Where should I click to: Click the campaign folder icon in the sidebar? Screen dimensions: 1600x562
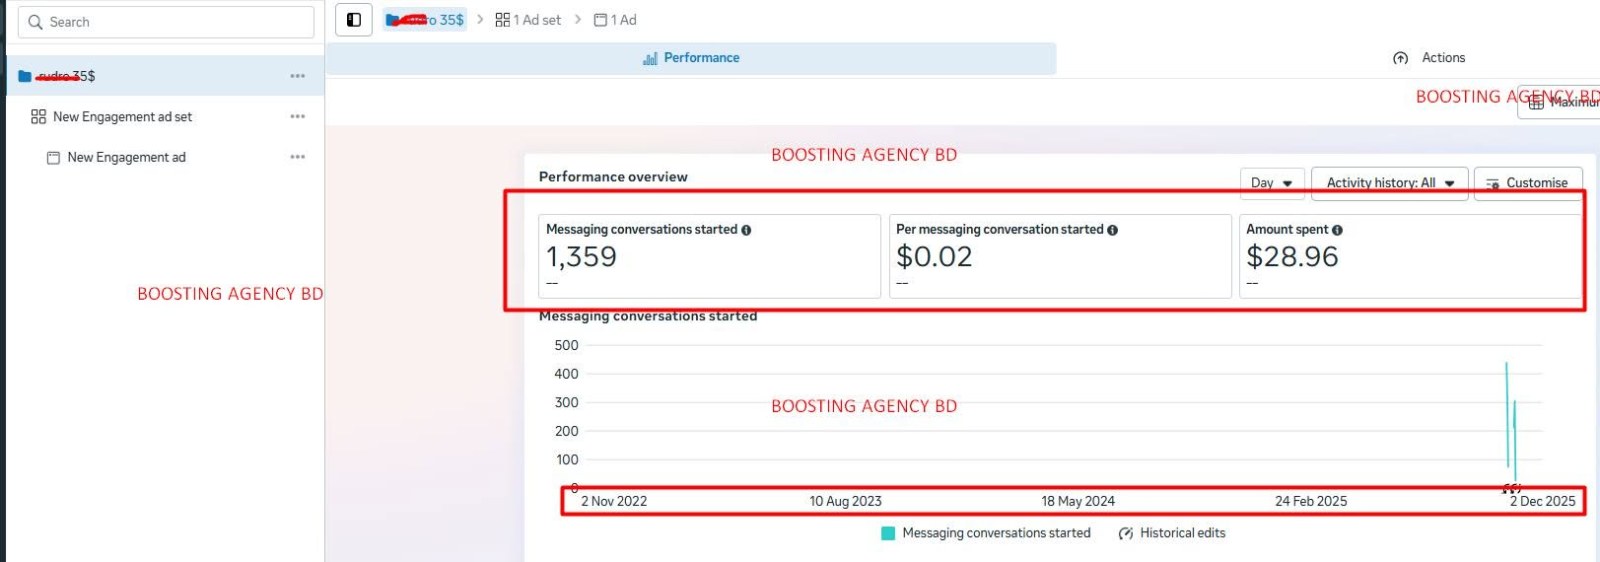pyautogui.click(x=25, y=76)
